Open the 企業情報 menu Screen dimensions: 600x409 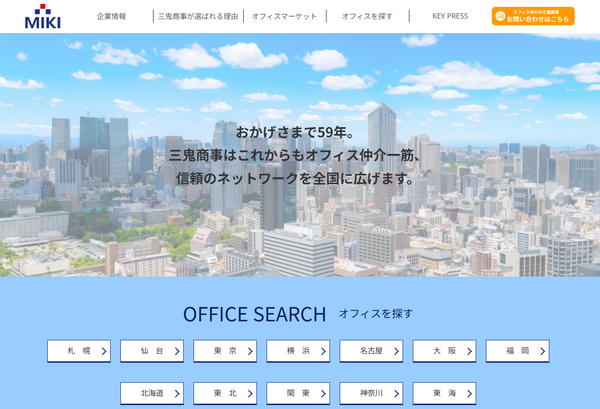pyautogui.click(x=111, y=16)
